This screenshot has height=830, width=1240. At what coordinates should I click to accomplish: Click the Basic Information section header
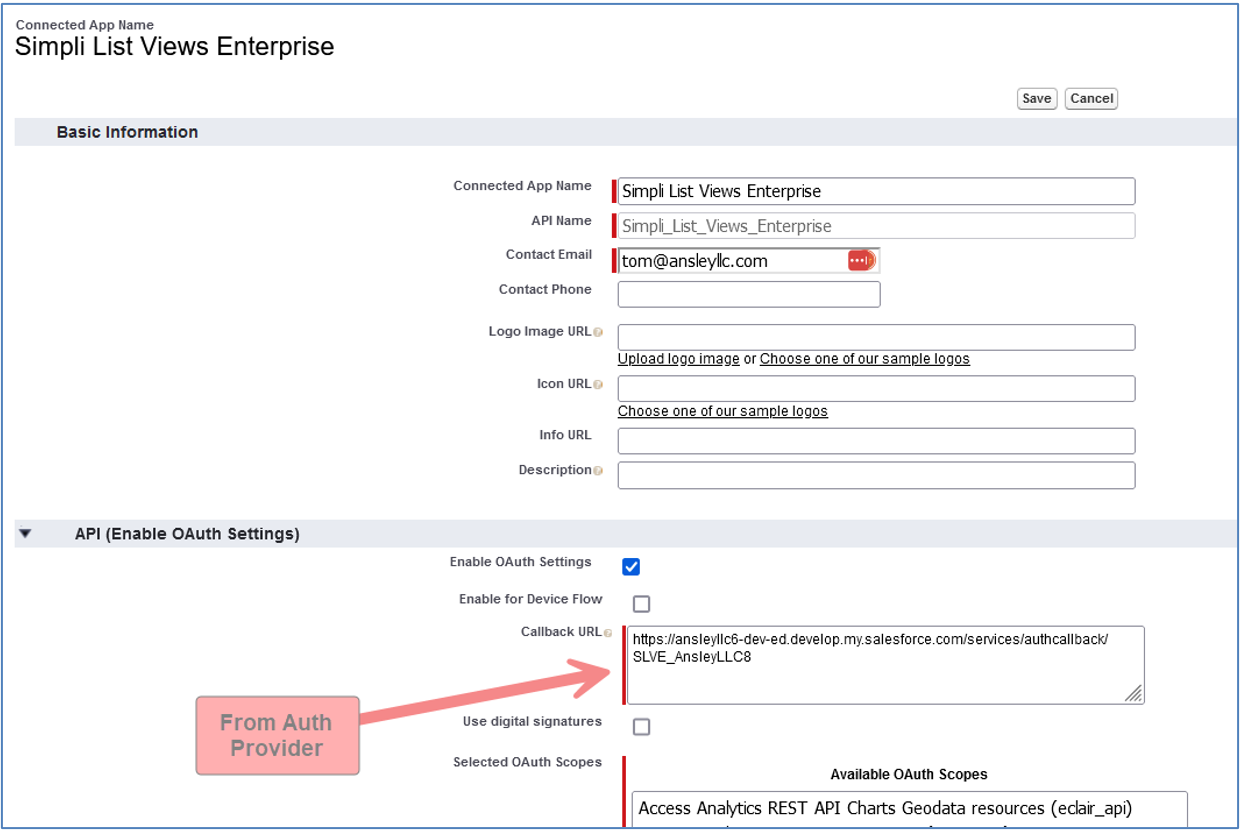click(x=127, y=132)
